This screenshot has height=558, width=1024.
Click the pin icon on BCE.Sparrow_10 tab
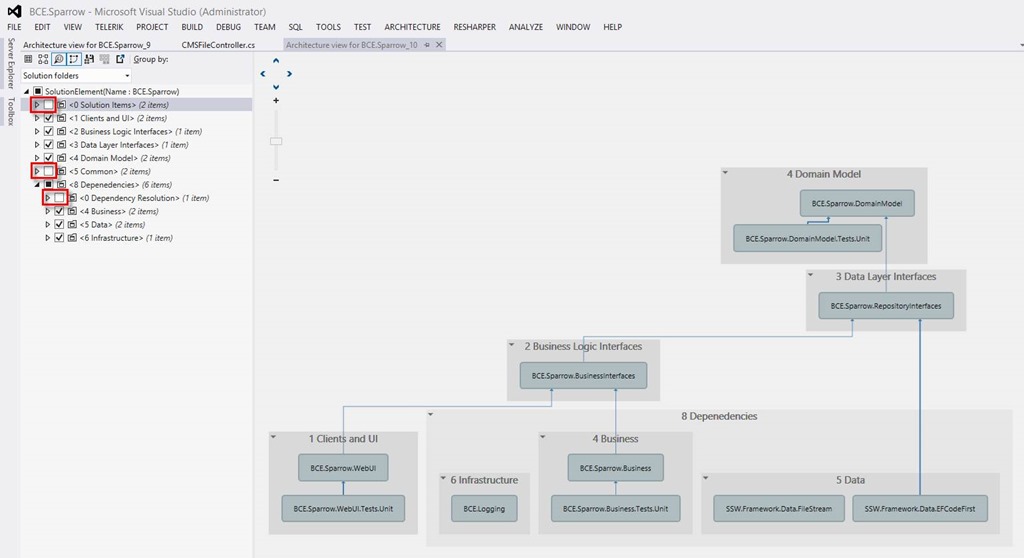427,45
